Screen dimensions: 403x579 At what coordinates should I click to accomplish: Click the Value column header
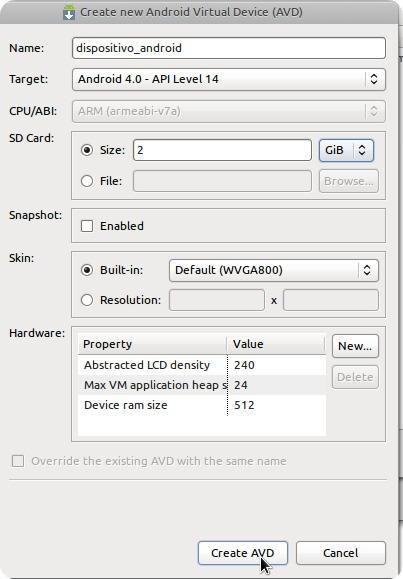click(276, 344)
